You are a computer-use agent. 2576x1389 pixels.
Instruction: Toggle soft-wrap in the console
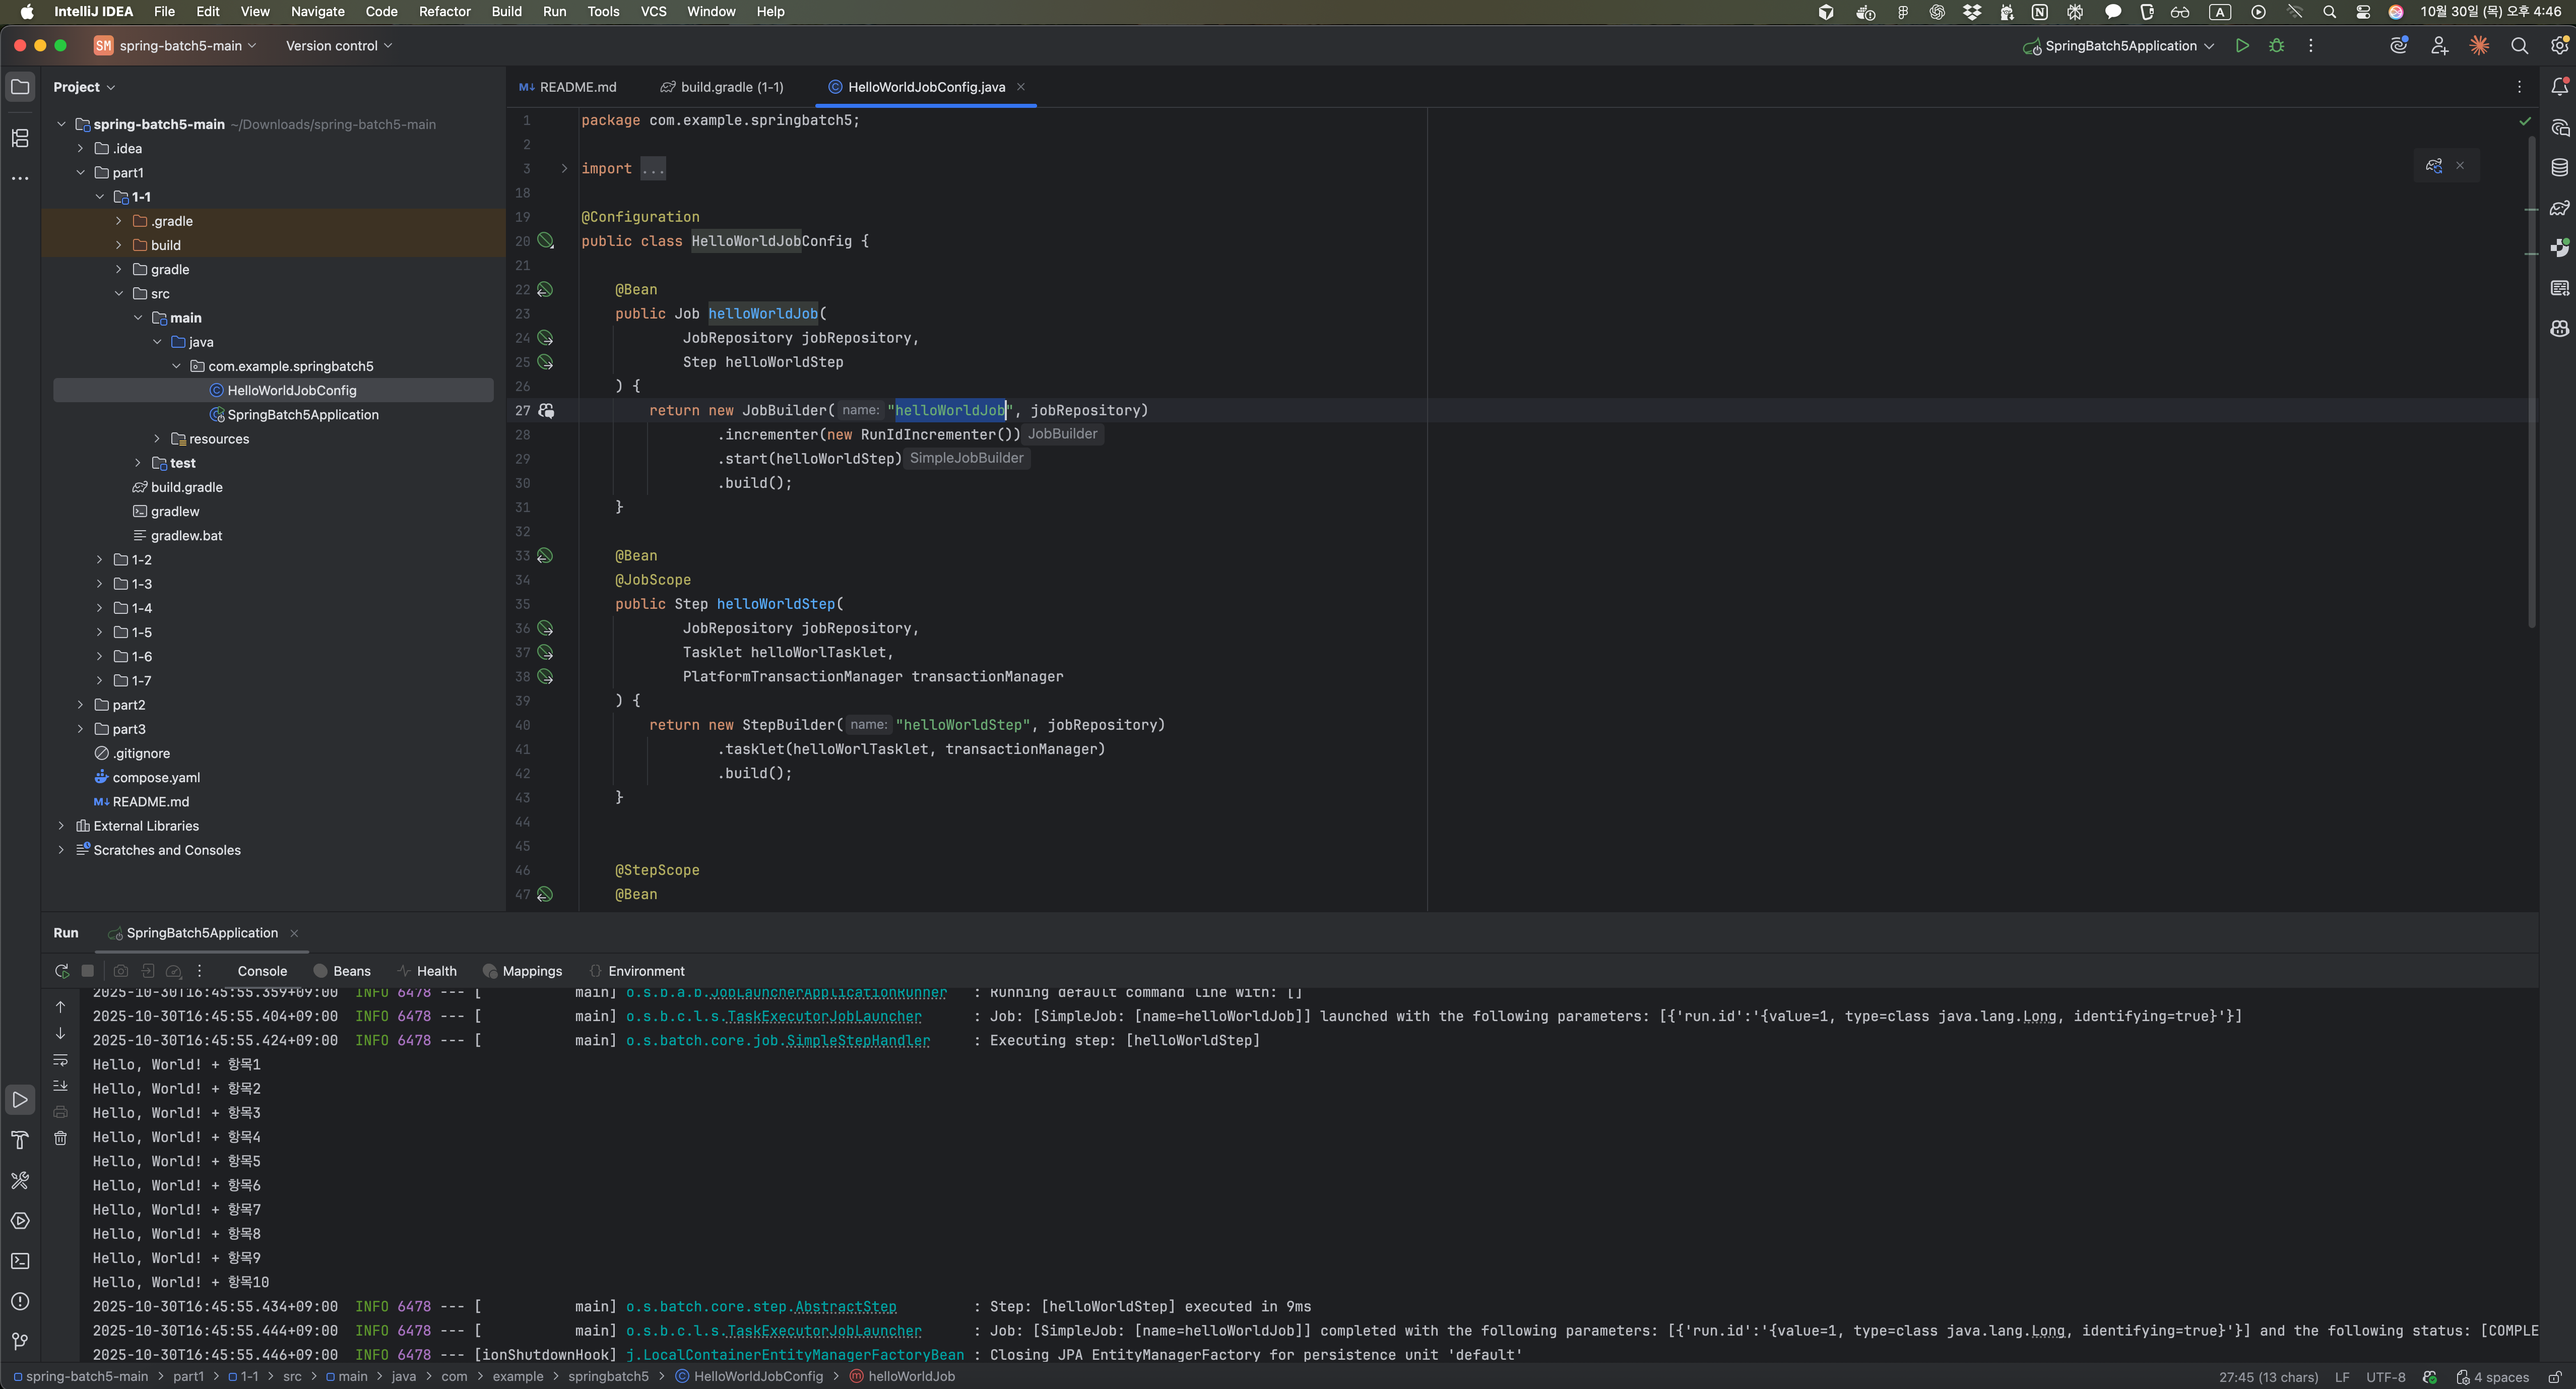(60, 1060)
